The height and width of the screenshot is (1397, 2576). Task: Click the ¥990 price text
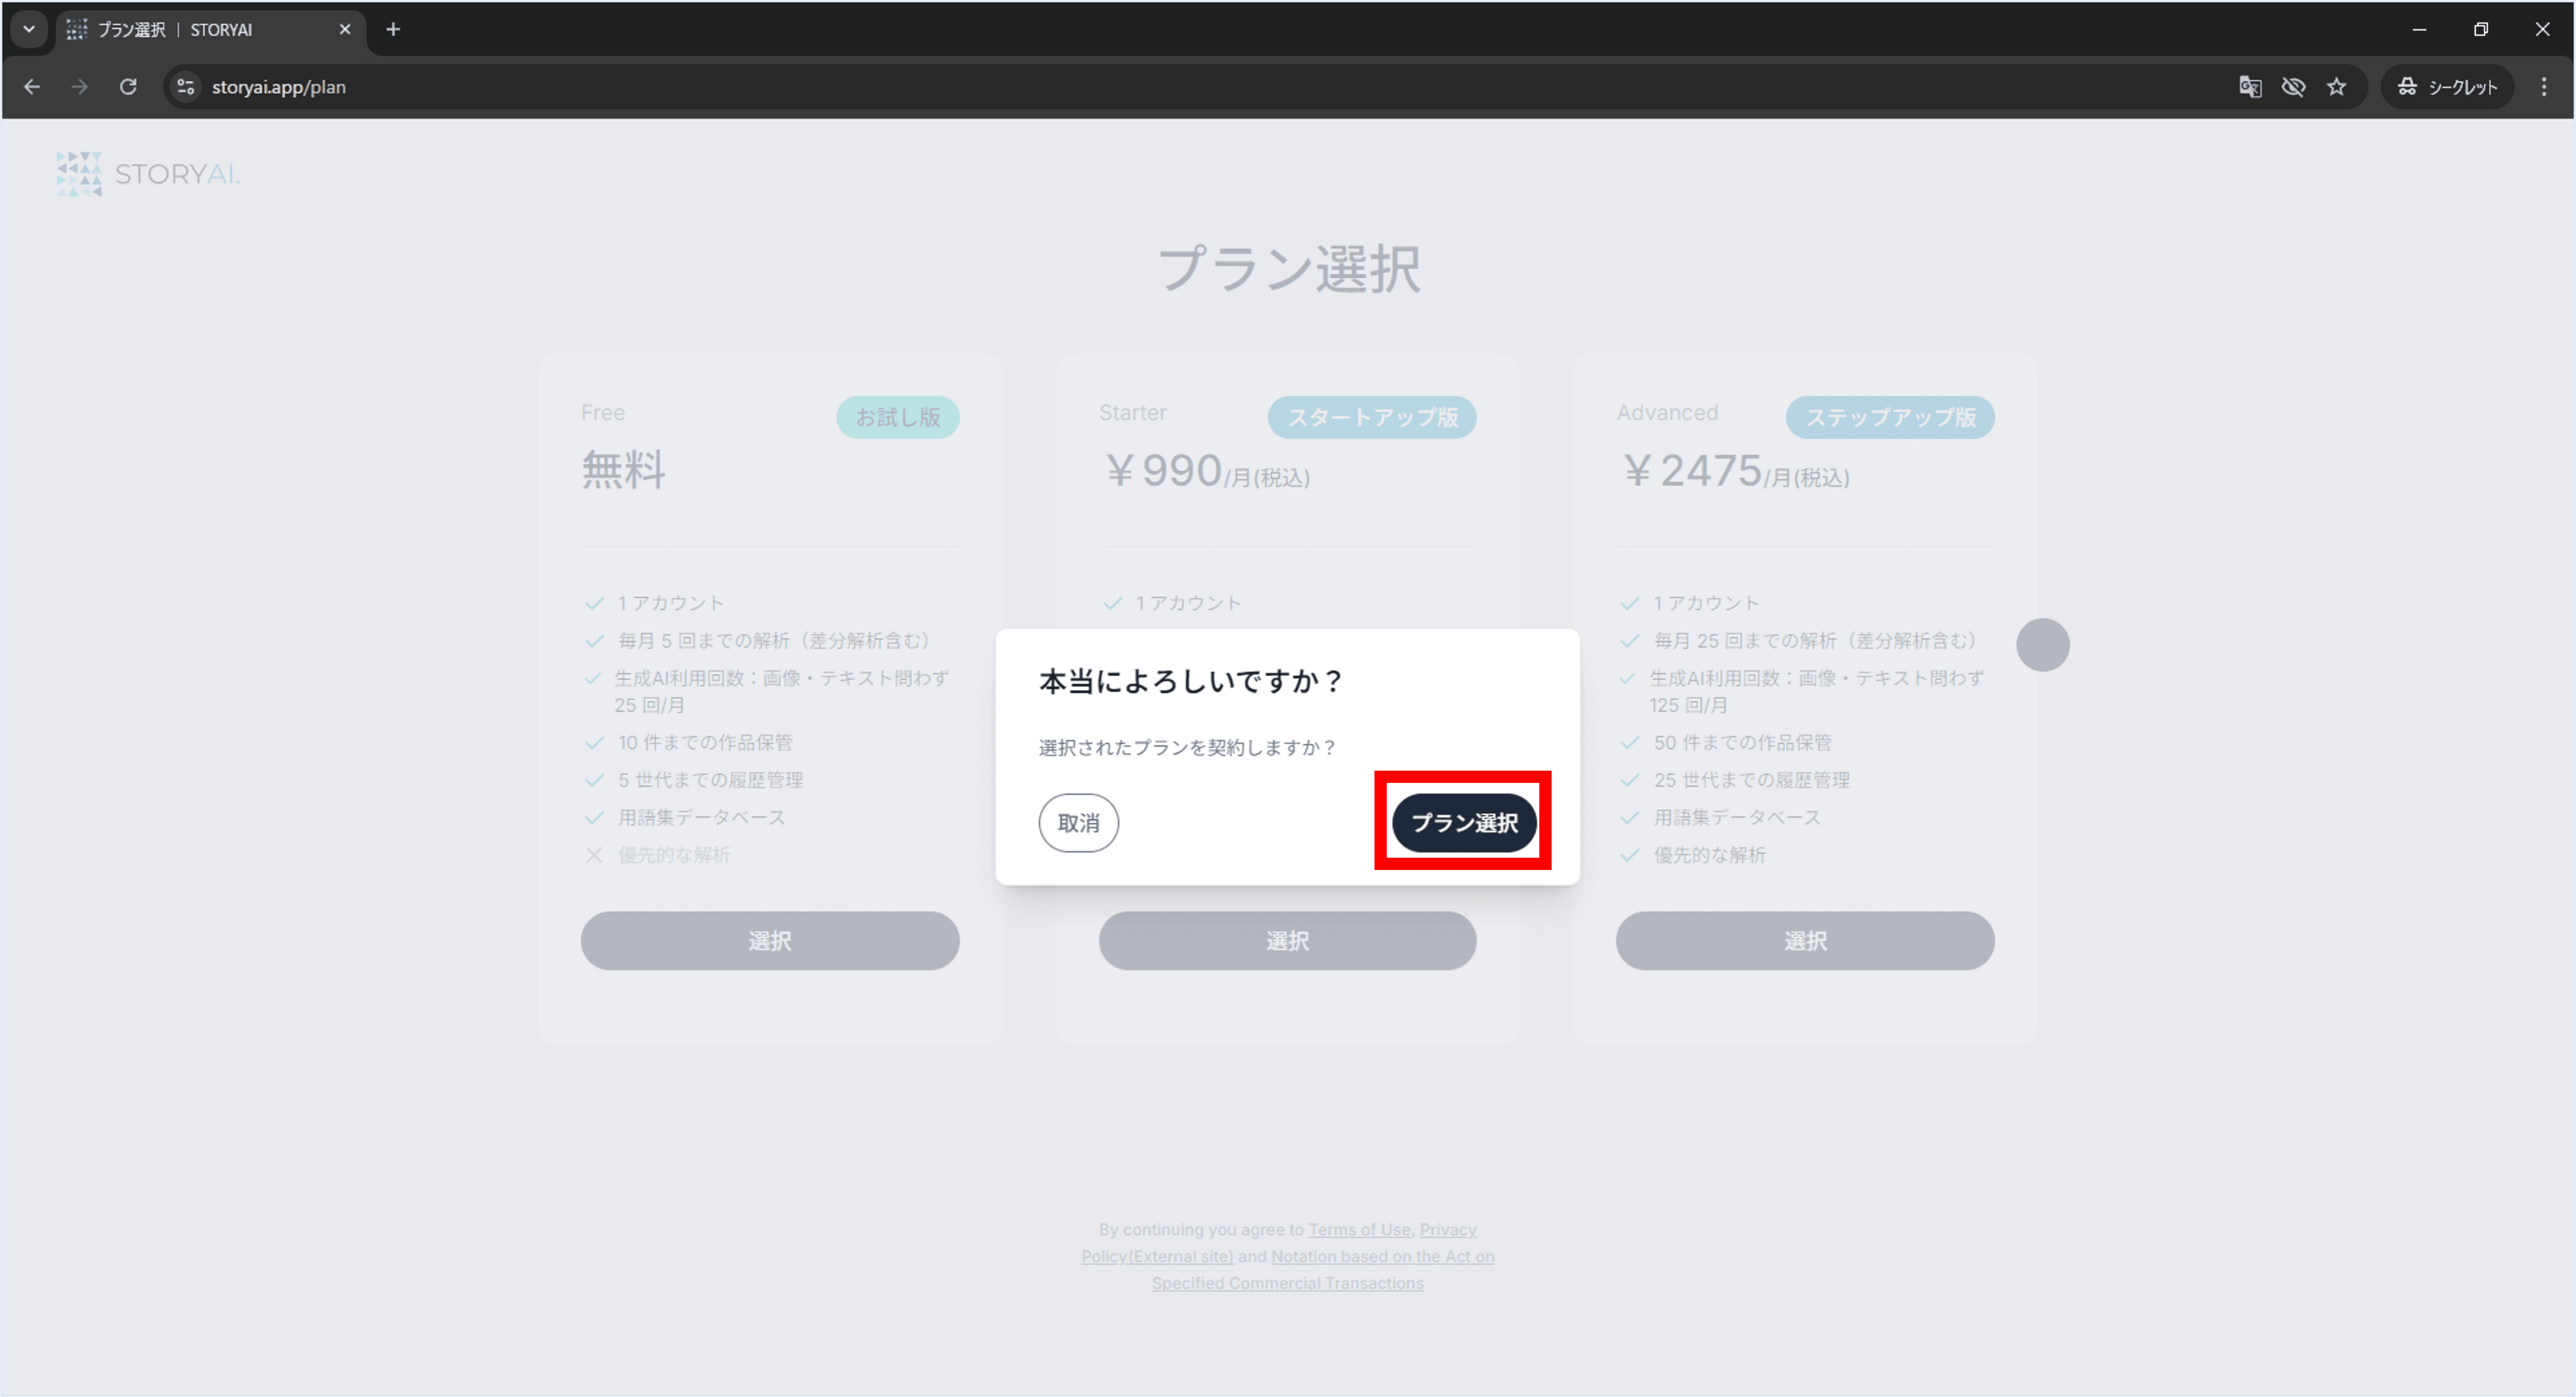pyautogui.click(x=1207, y=471)
